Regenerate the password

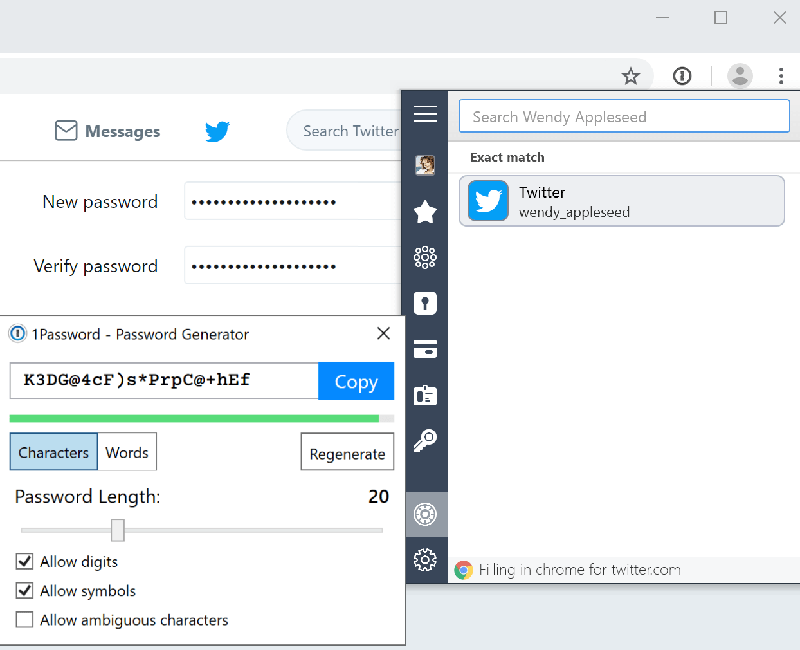coord(347,452)
